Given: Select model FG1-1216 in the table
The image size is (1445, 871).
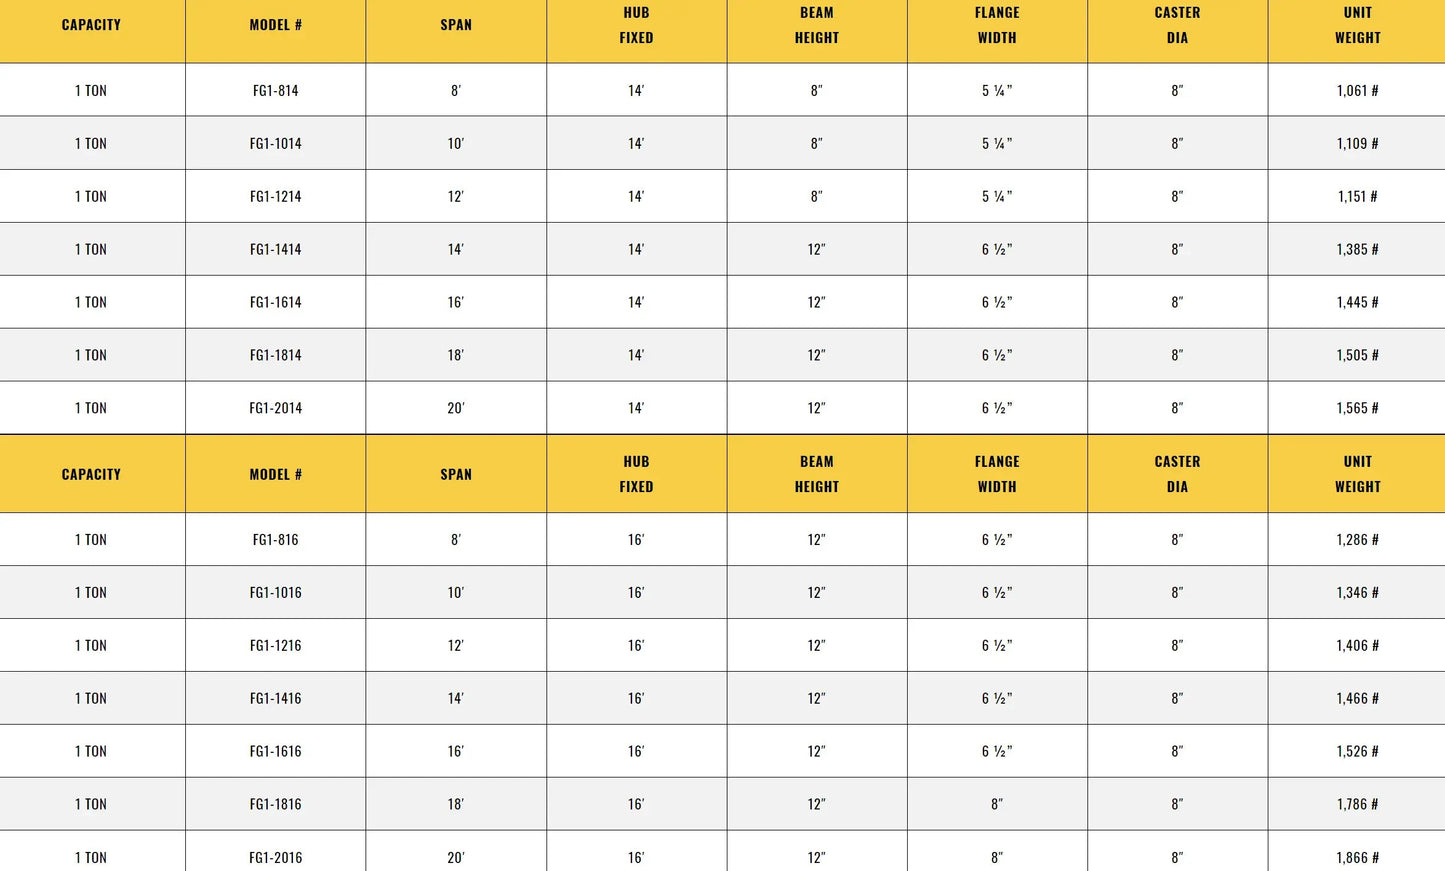Looking at the screenshot, I should point(275,646).
